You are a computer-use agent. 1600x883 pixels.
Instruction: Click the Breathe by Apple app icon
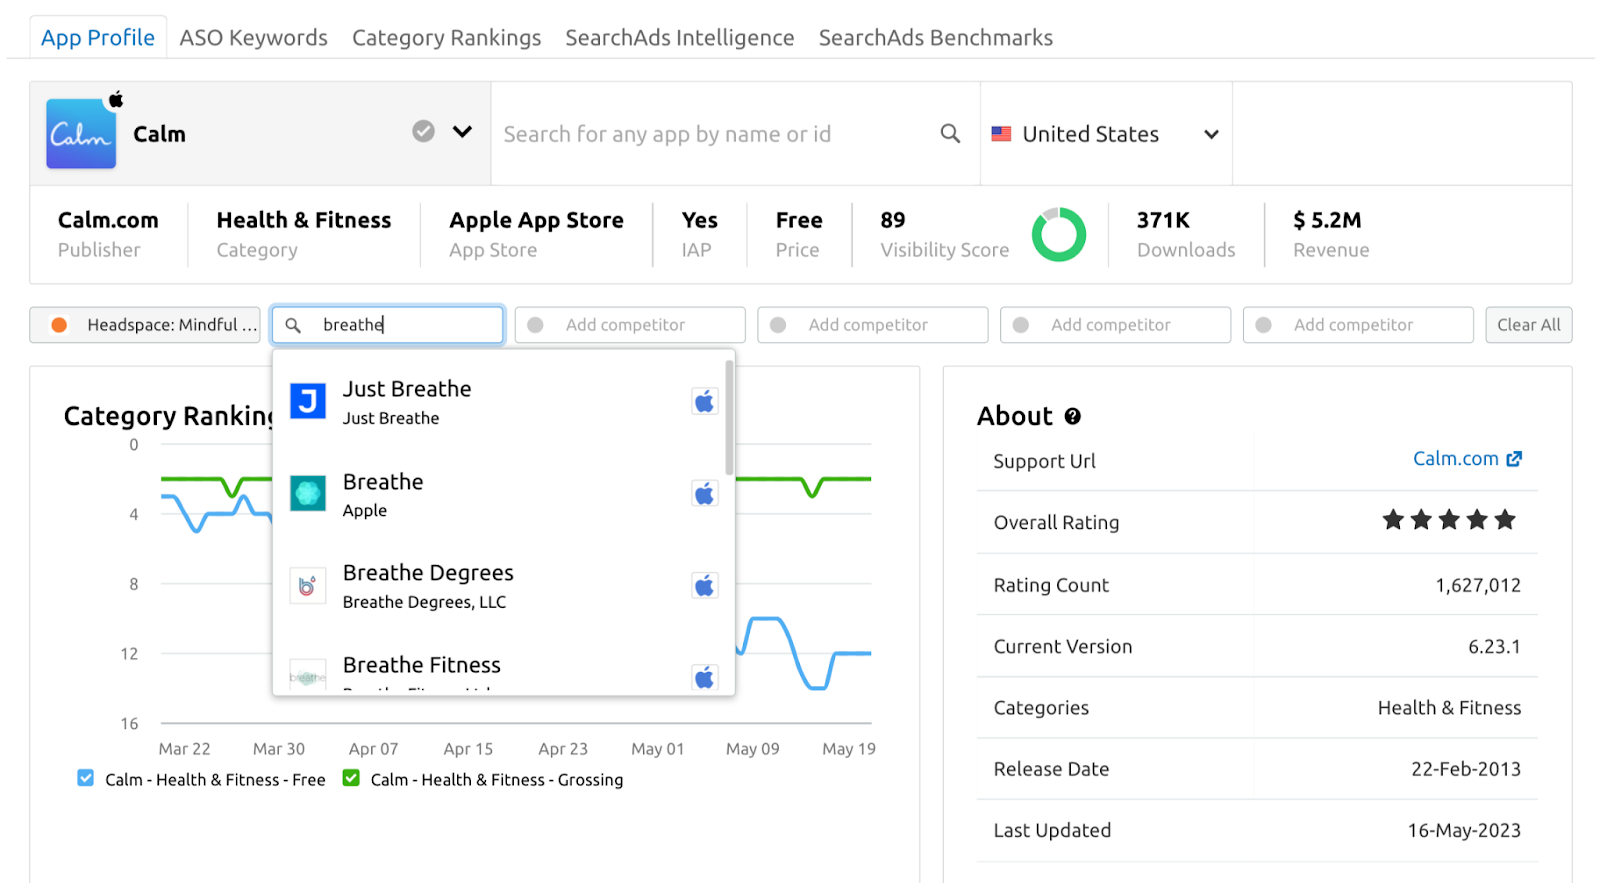(307, 493)
